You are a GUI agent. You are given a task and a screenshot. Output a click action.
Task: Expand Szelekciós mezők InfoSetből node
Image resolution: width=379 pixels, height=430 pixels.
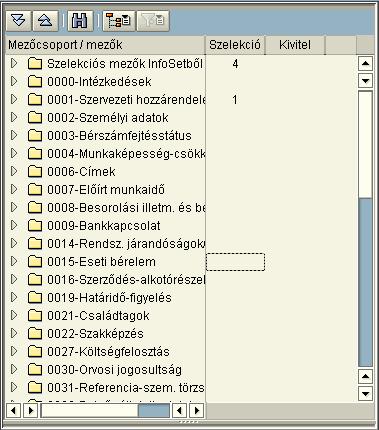(14, 63)
